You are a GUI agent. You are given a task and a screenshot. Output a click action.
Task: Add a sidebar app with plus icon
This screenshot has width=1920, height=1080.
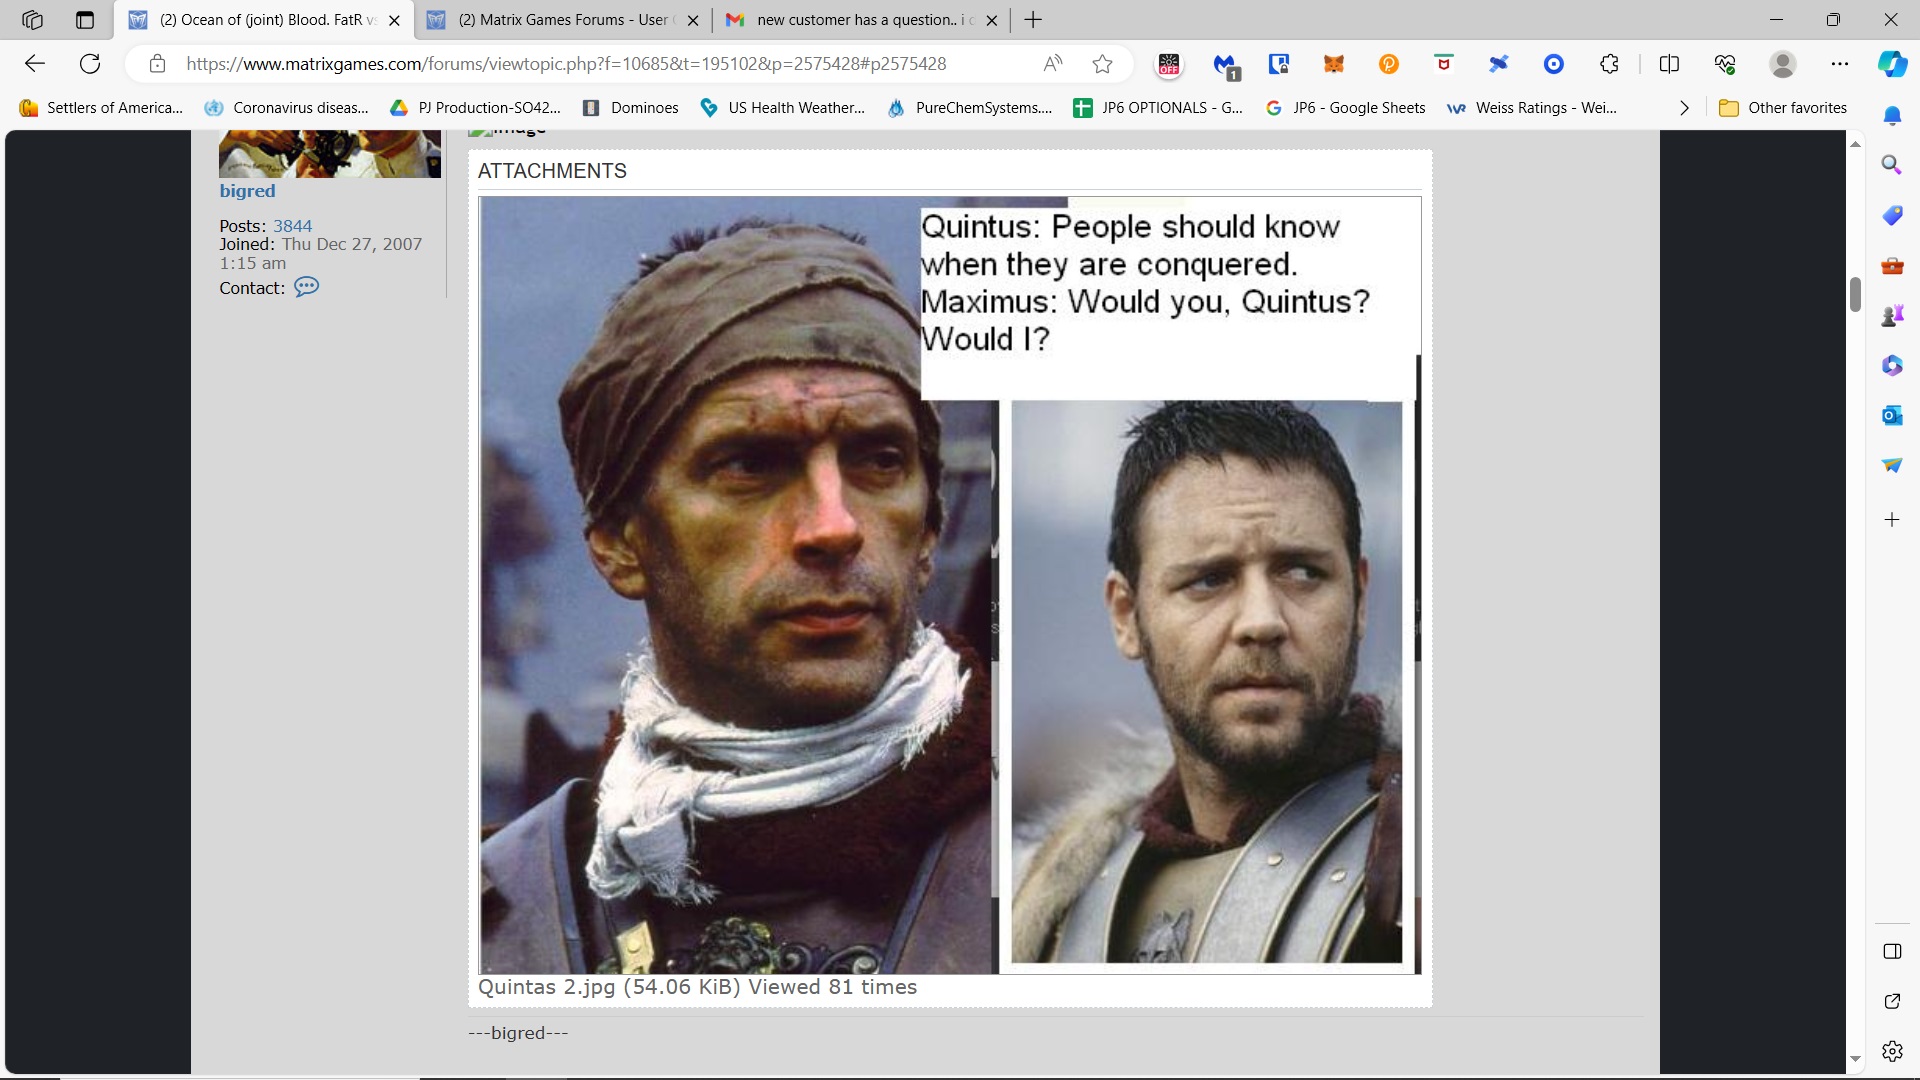coord(1892,519)
